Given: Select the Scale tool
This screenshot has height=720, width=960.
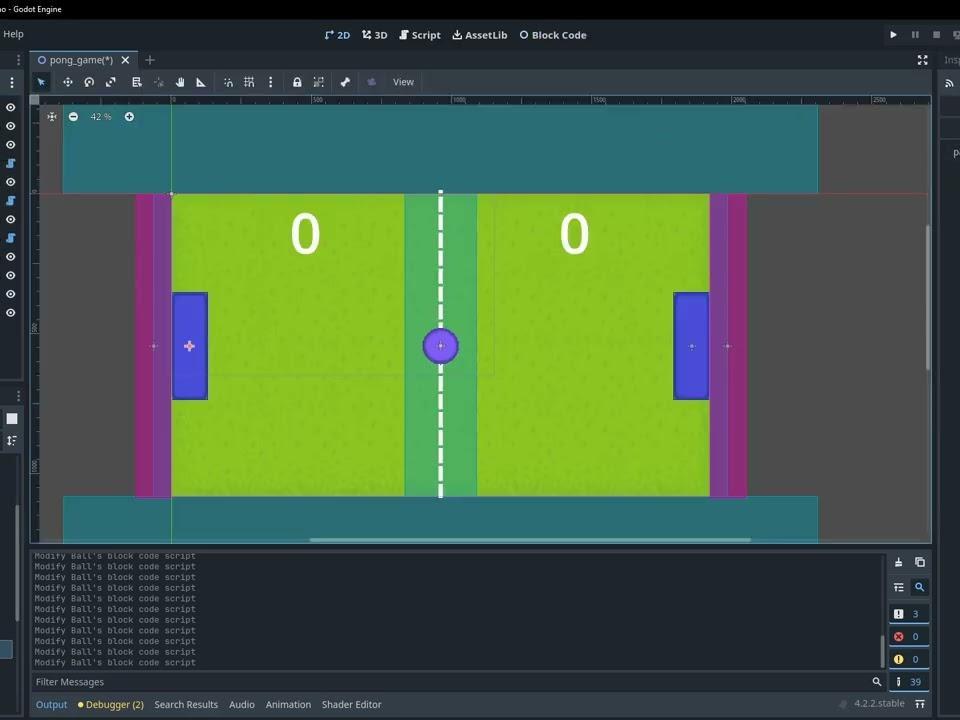Looking at the screenshot, I should pos(110,82).
